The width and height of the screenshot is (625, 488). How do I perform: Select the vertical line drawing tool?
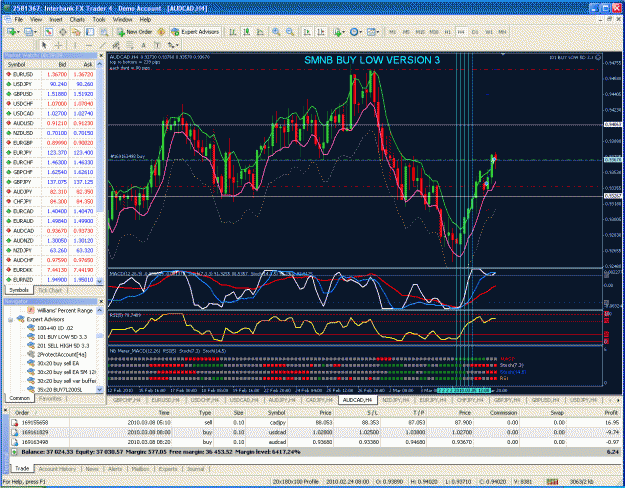(74, 45)
